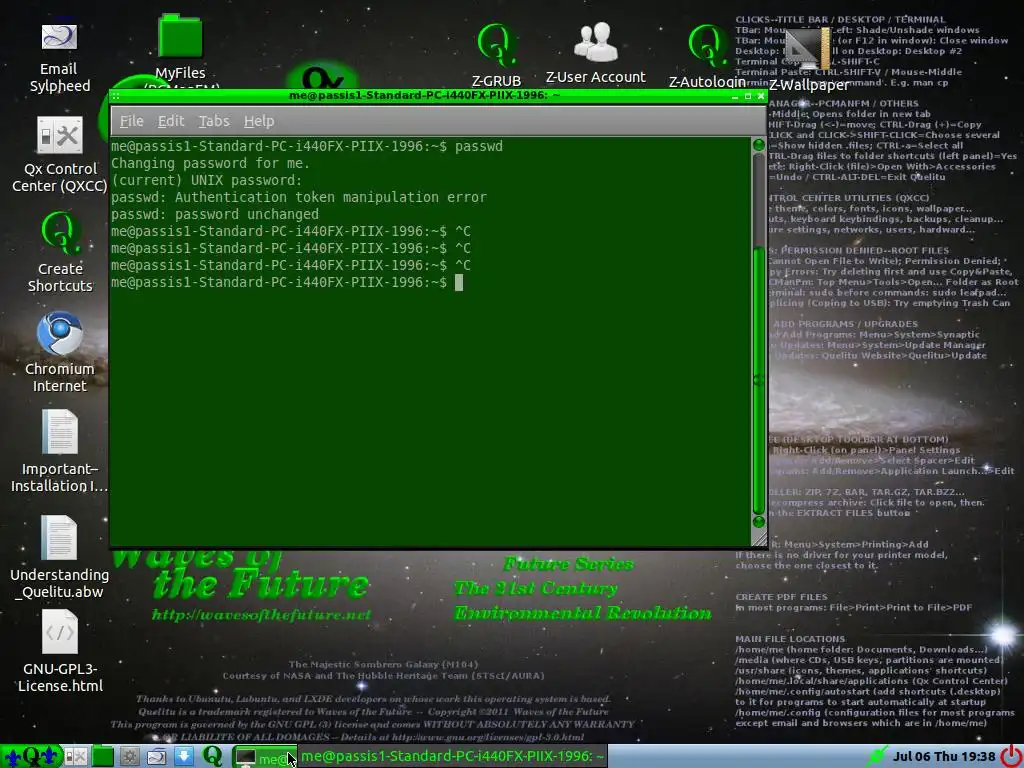Image resolution: width=1024 pixels, height=768 pixels.
Task: Click the 'Changing password for me.' line
Action: click(x=210, y=163)
